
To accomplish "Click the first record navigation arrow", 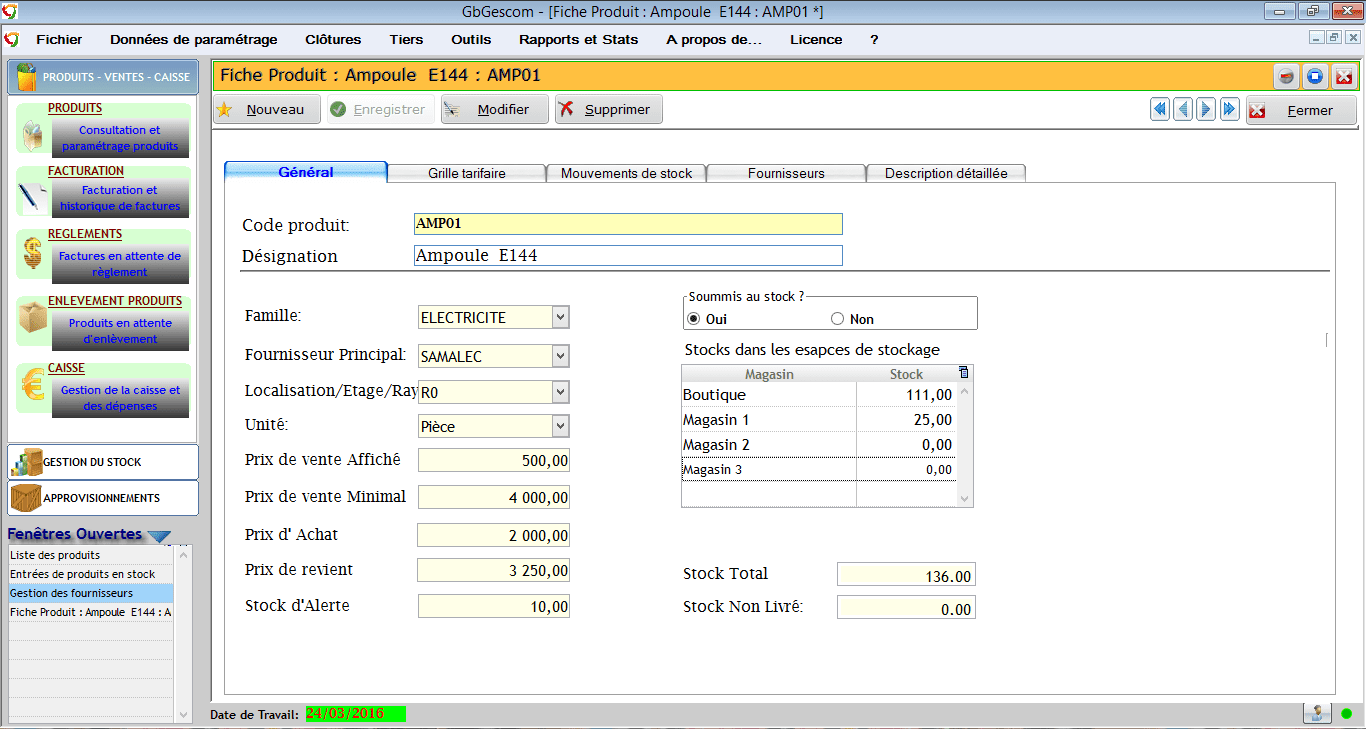I will 1160,110.
